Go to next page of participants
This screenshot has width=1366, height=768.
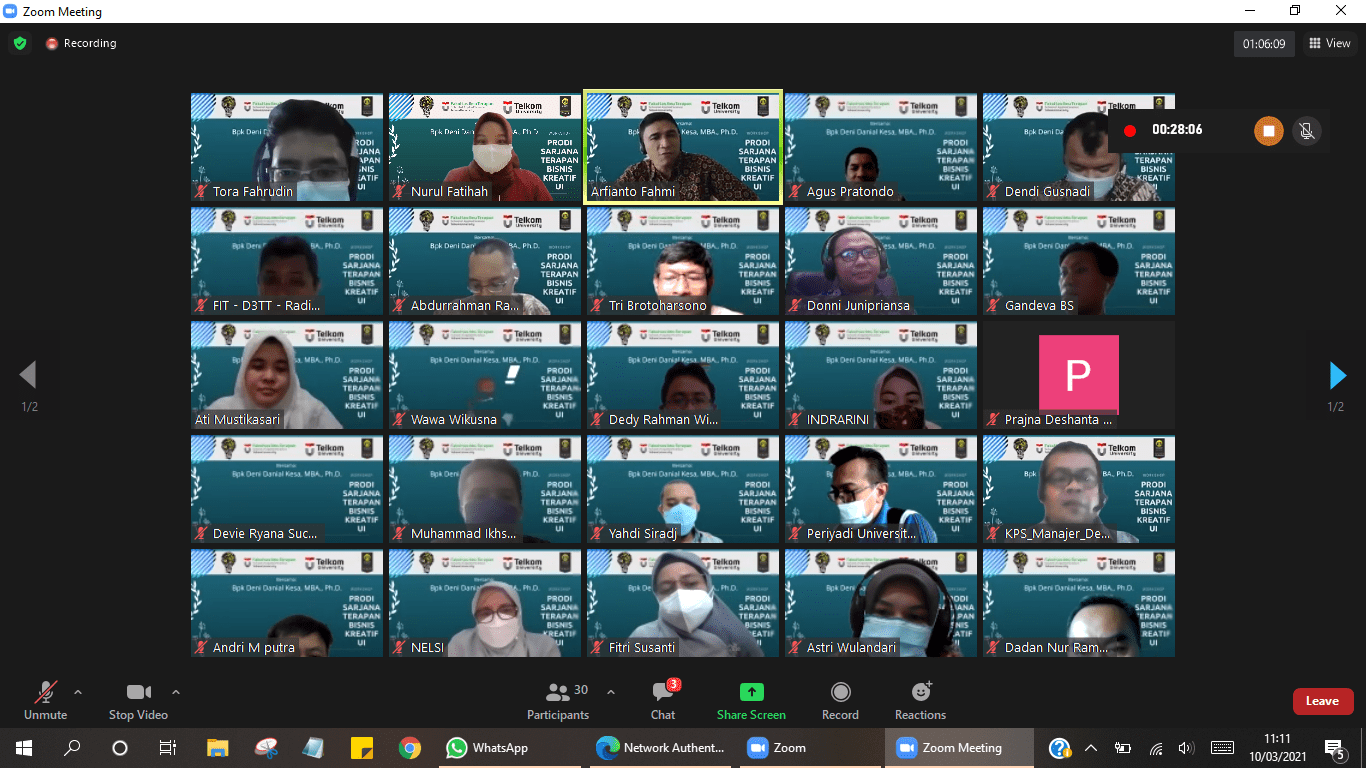[1337, 375]
